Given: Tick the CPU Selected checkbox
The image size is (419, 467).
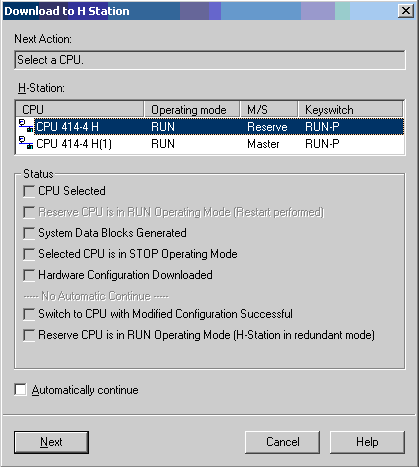Looking at the screenshot, I should pos(29,191).
